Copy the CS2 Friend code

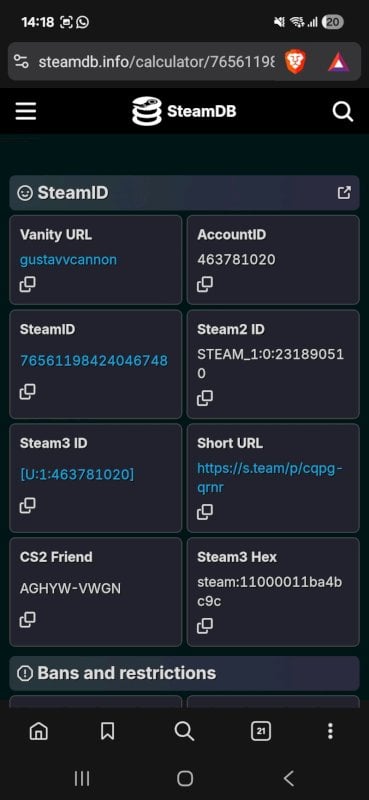pos(28,619)
